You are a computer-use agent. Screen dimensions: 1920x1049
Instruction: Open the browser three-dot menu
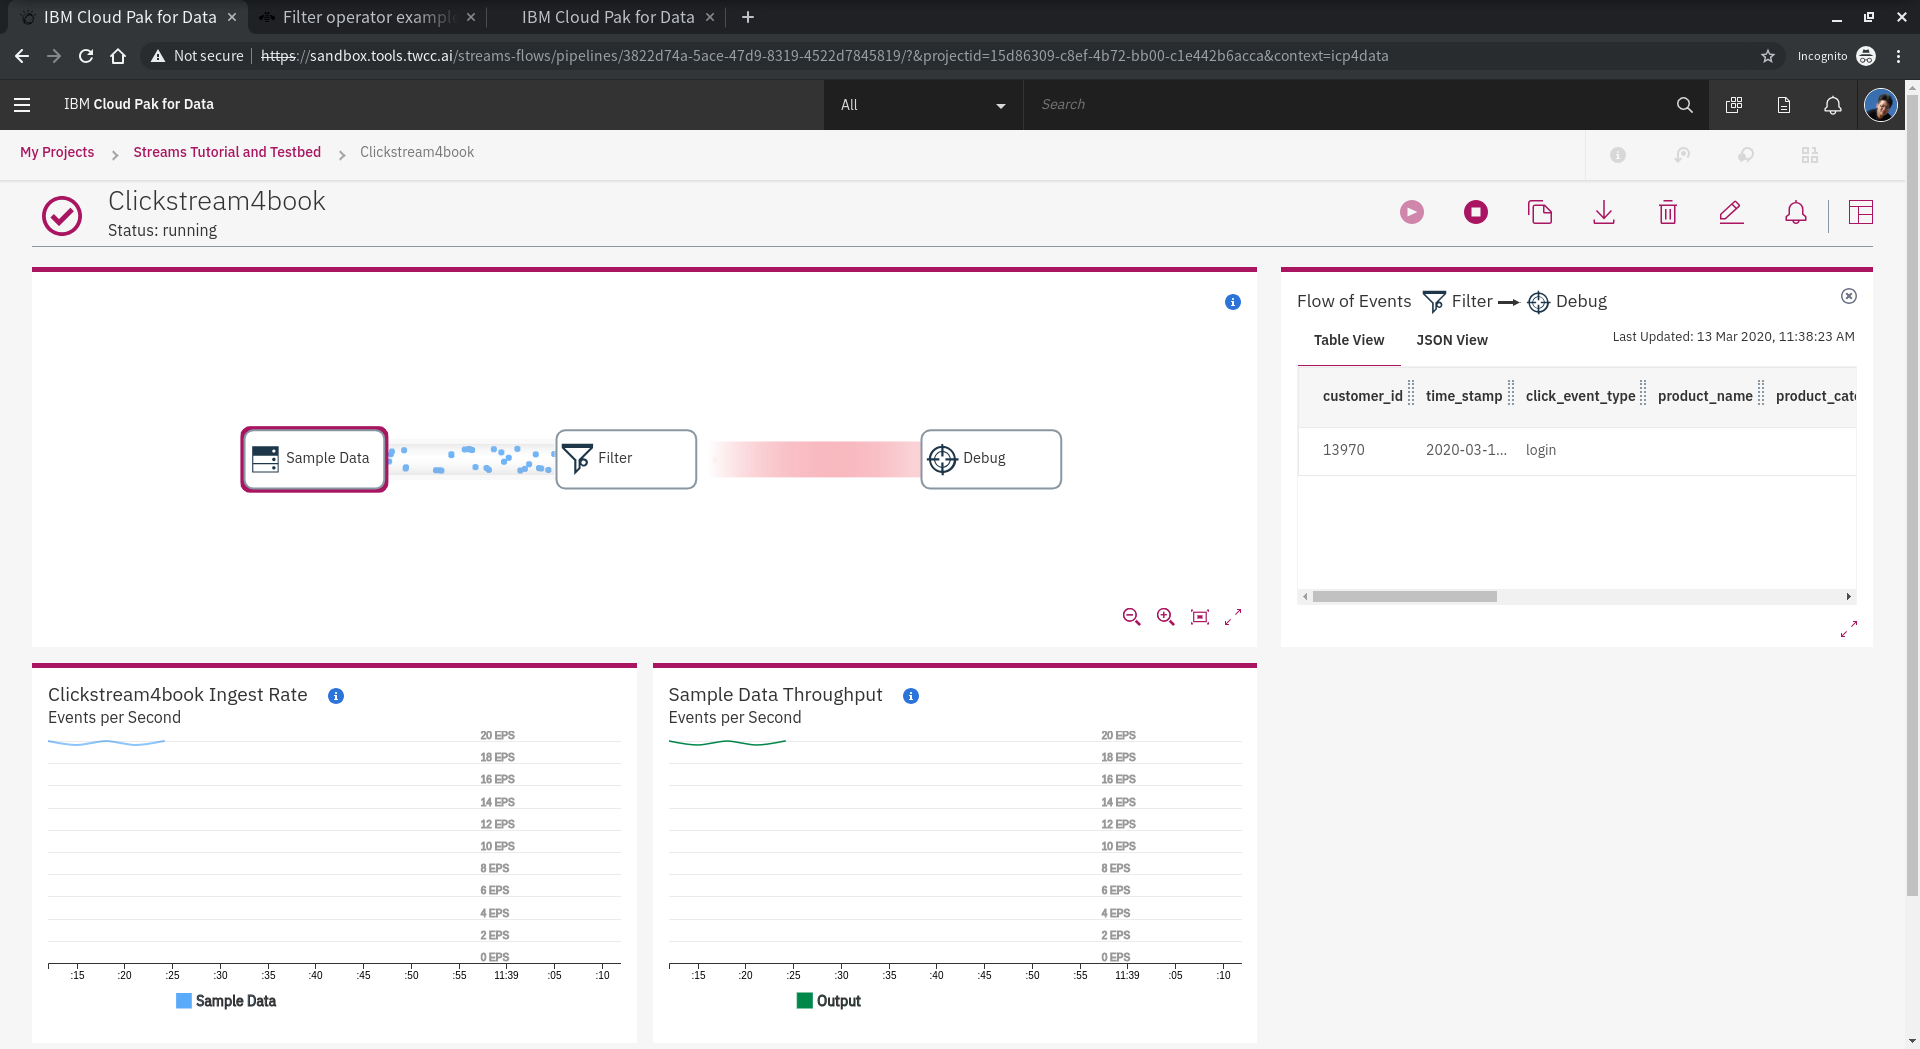tap(1898, 56)
